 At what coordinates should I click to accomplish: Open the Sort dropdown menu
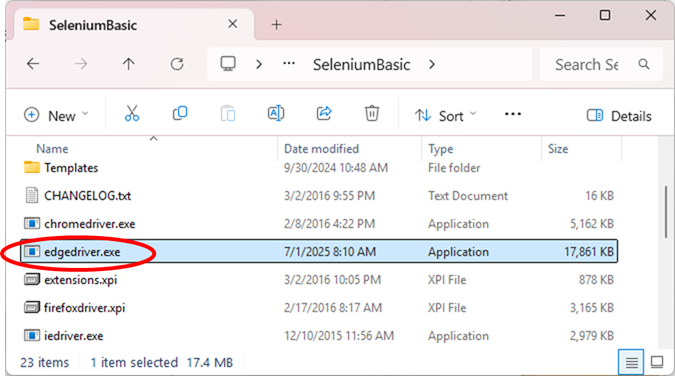click(x=446, y=115)
